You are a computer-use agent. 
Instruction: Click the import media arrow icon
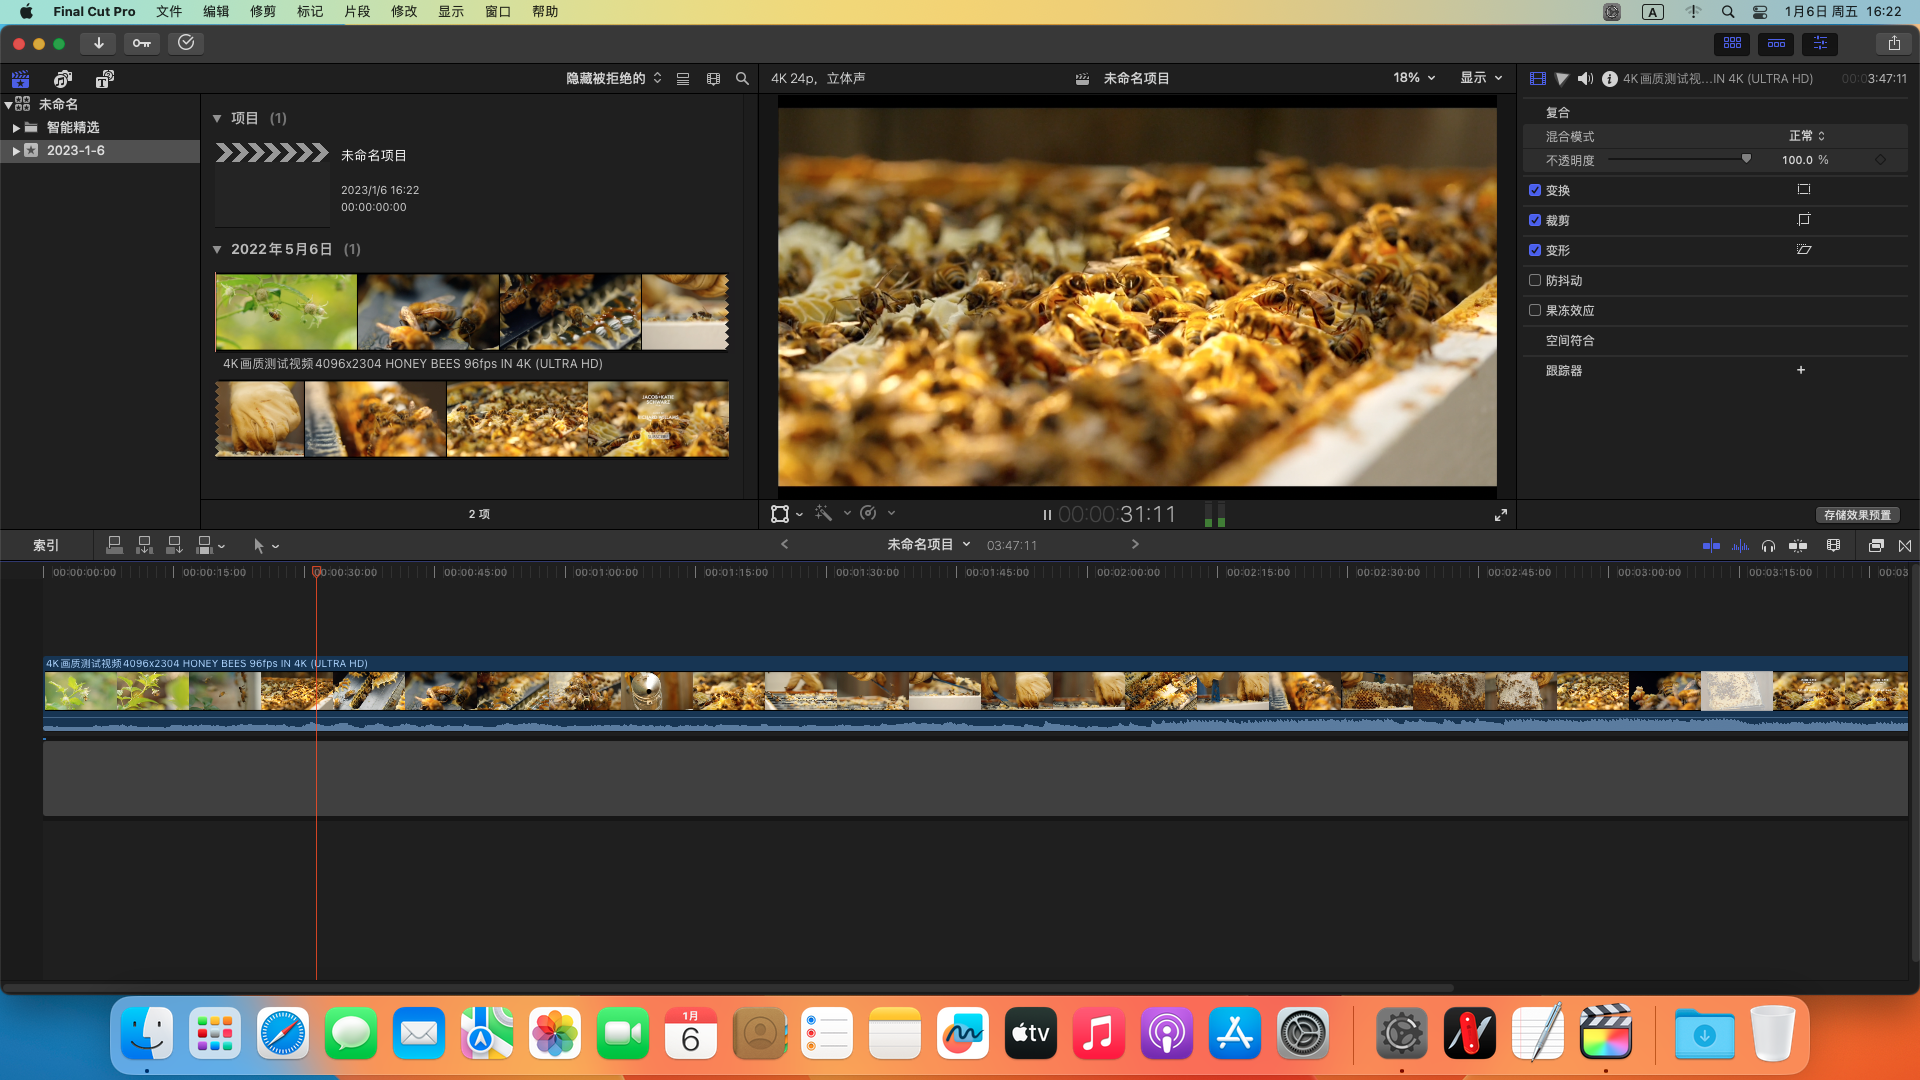(x=98, y=43)
